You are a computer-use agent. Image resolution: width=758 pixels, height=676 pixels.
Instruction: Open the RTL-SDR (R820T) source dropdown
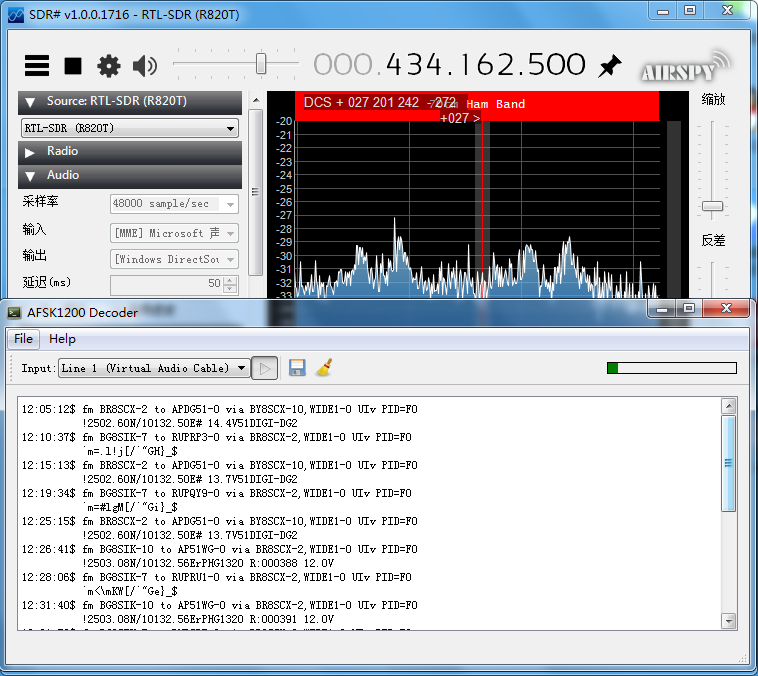130,128
